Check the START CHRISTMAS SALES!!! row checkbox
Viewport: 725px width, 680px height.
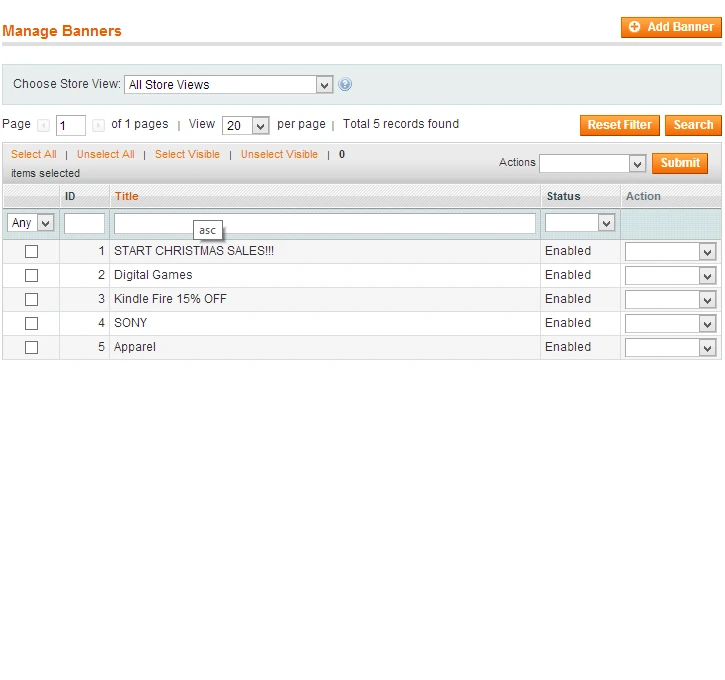coord(31,251)
